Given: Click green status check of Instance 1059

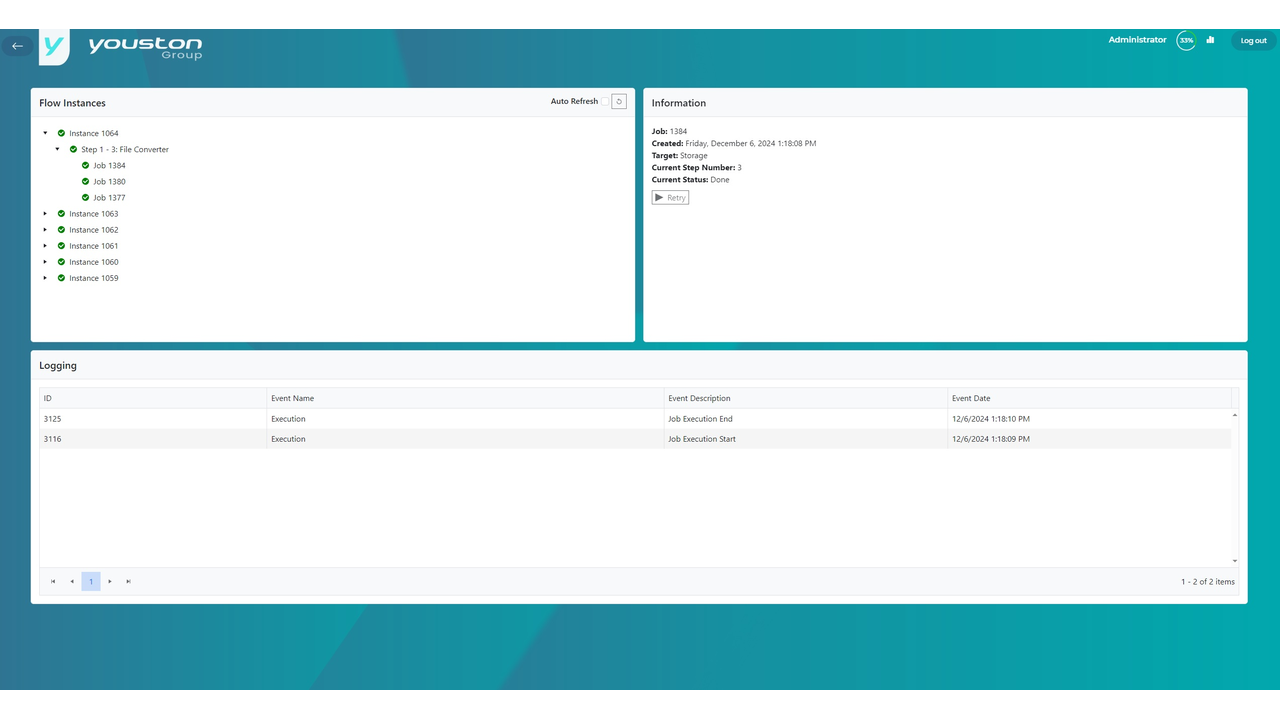Looking at the screenshot, I should [x=61, y=277].
